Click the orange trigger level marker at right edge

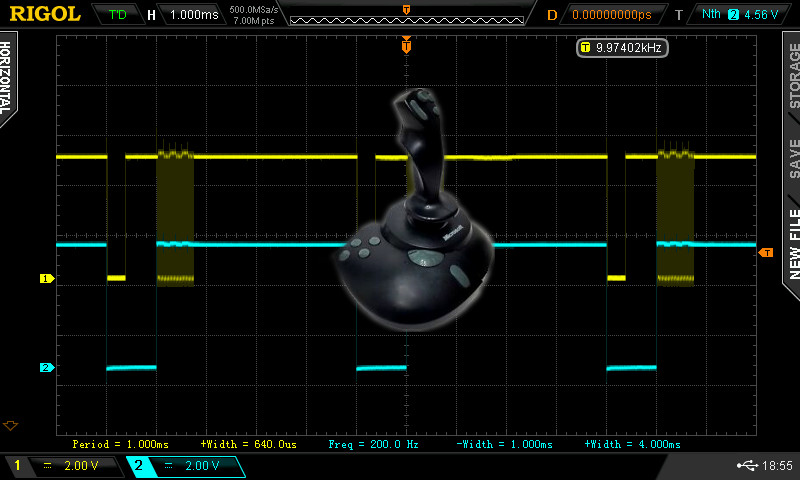pyautogui.click(x=767, y=253)
